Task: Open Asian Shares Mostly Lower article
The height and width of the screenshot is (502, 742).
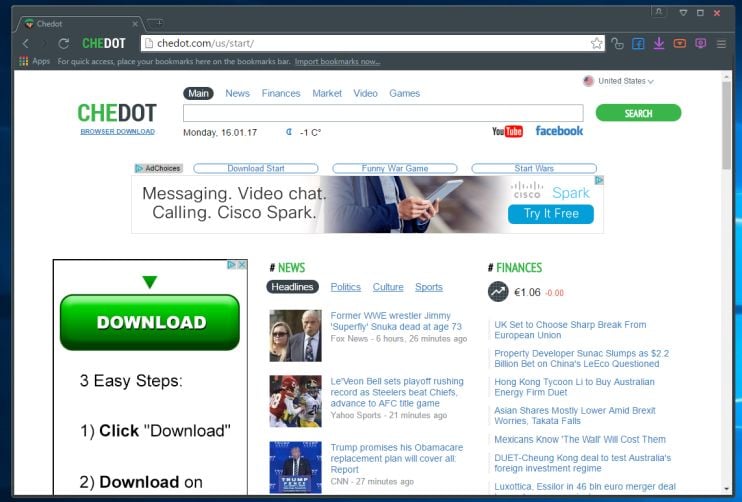Action: pos(575,415)
